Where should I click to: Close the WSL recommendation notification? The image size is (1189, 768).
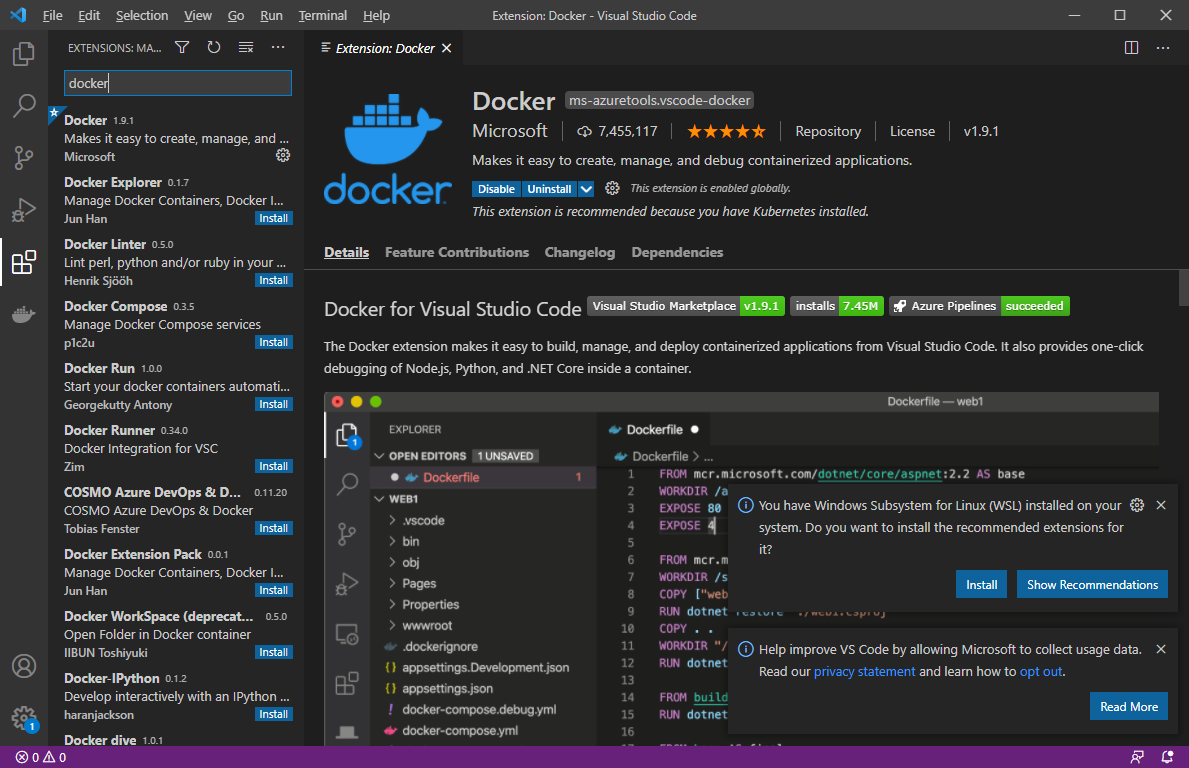coord(1161,505)
